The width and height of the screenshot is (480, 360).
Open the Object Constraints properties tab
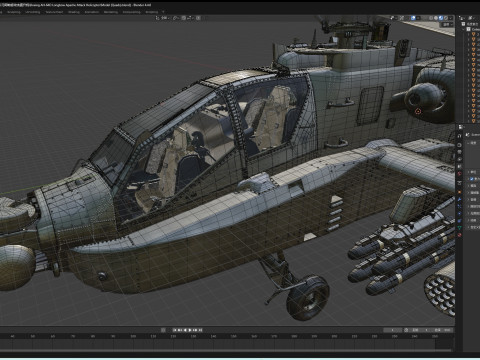pyautogui.click(x=459, y=221)
